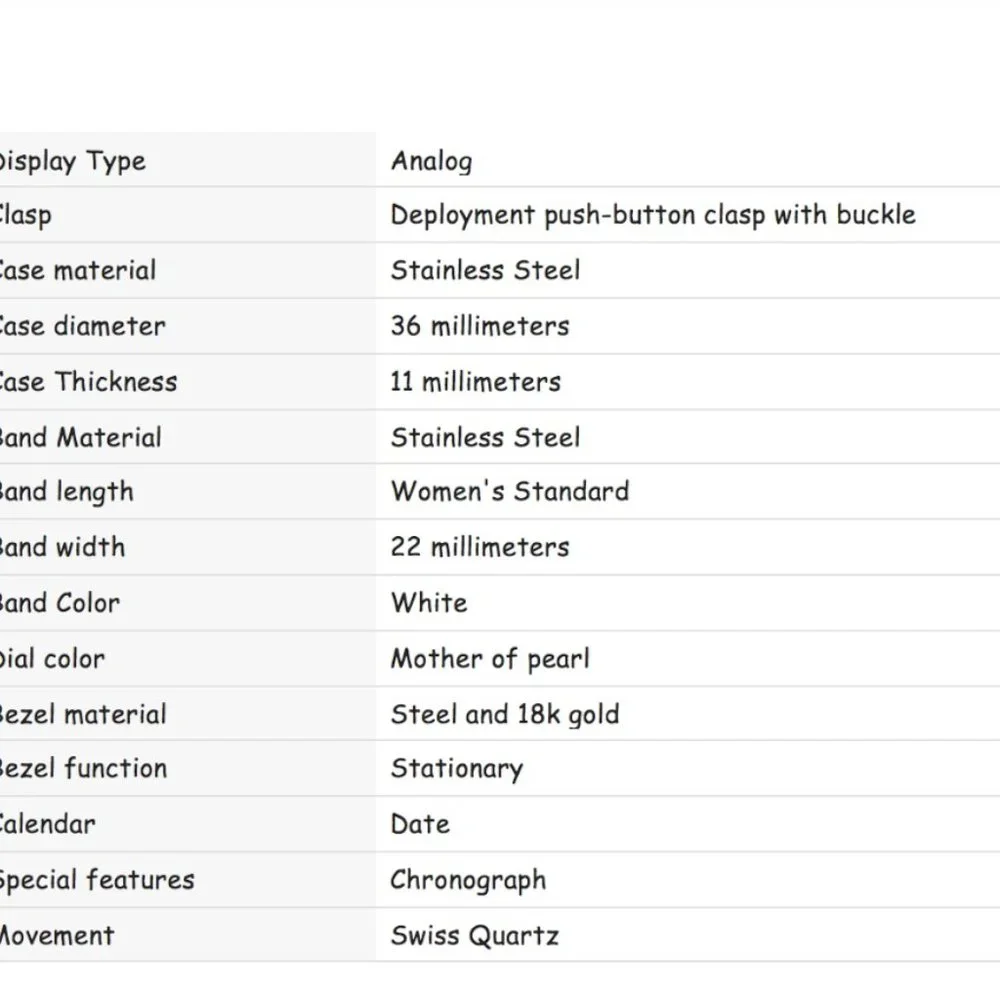Screen dimensions: 1000x1000
Task: Click the Analog display type value
Action: click(432, 161)
